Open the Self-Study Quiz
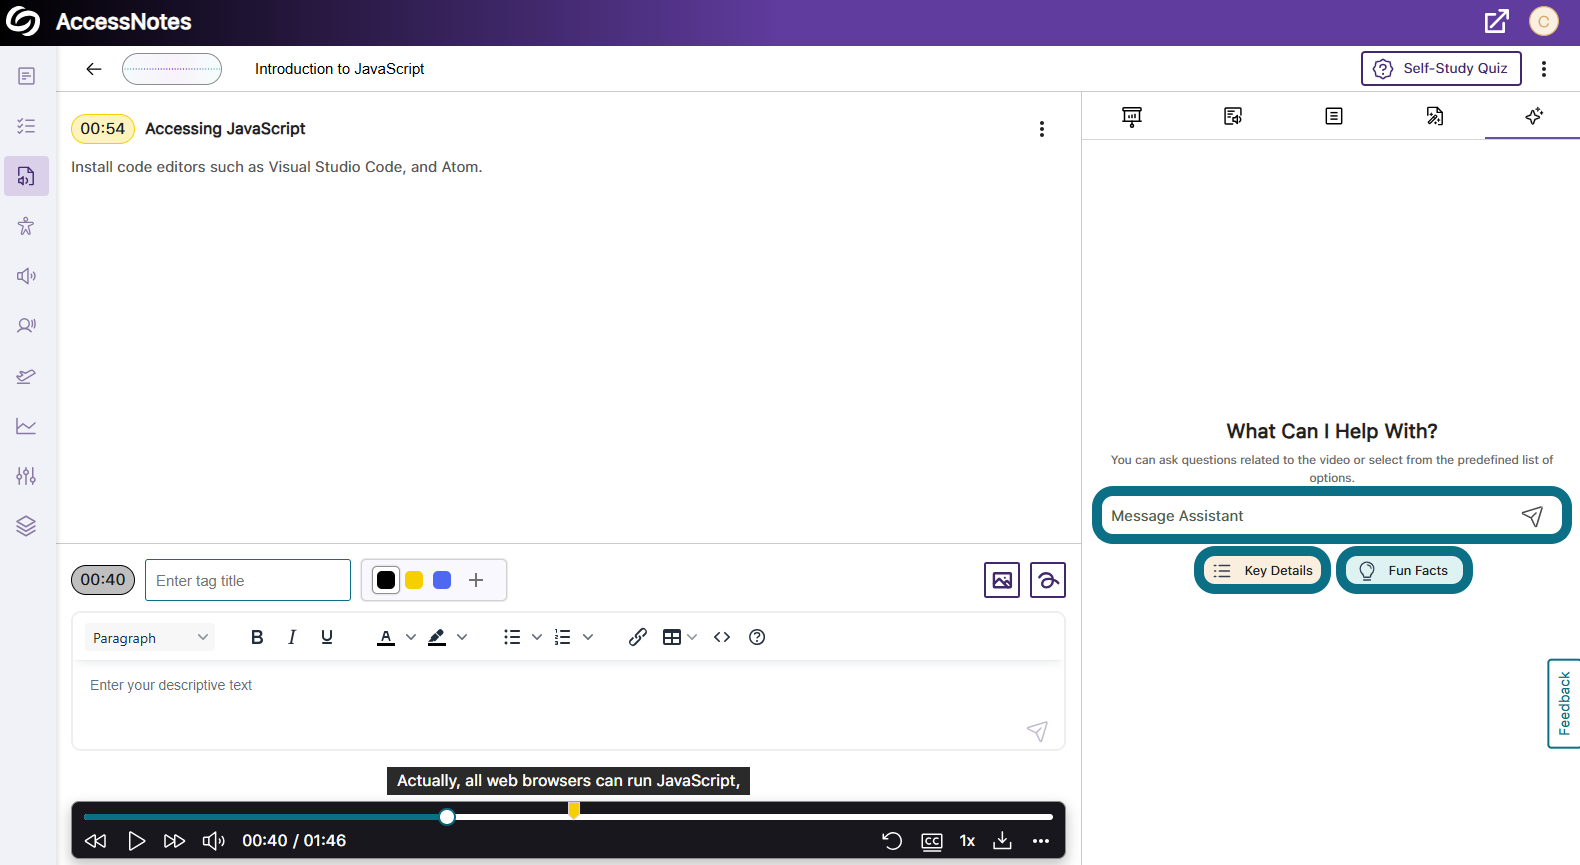The width and height of the screenshot is (1580, 865). click(1441, 68)
